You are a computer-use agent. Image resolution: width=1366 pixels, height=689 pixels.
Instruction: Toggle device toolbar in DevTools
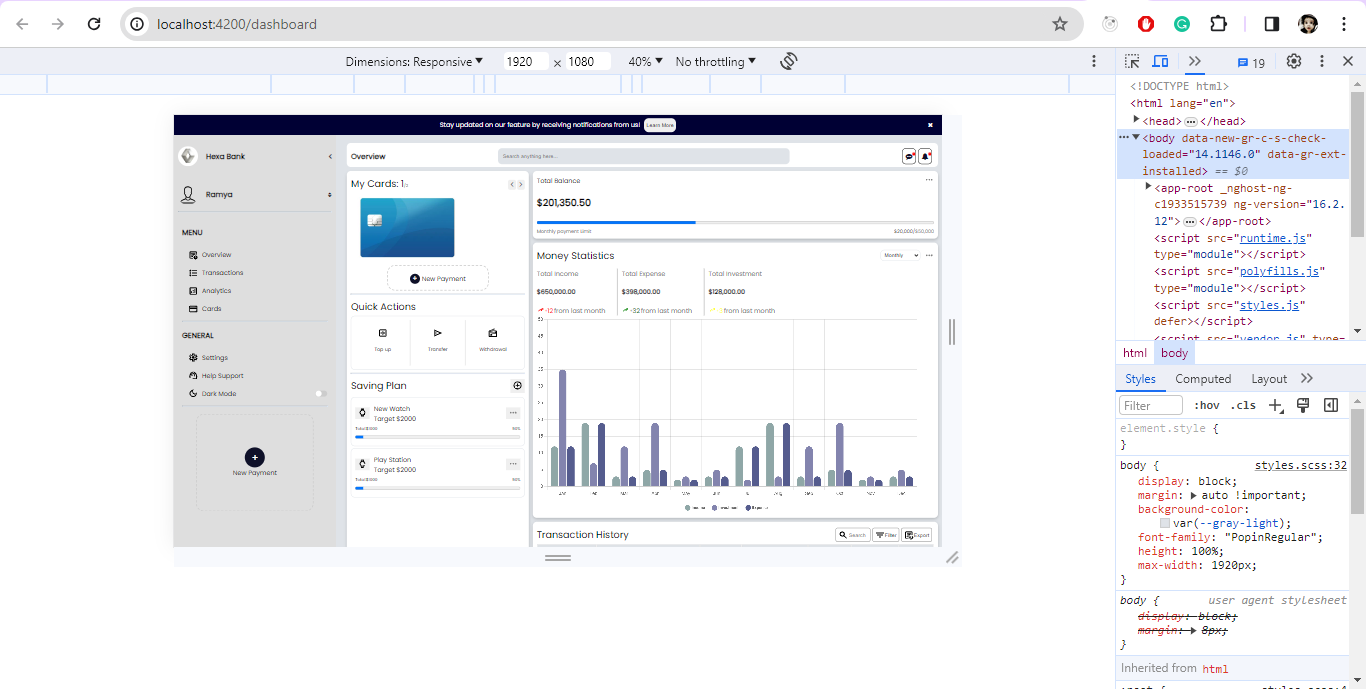(1160, 61)
